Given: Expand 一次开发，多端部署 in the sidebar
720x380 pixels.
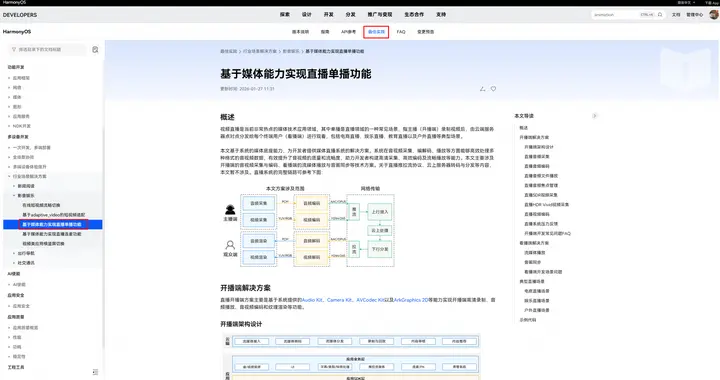Looking at the screenshot, I should pos(31,148).
